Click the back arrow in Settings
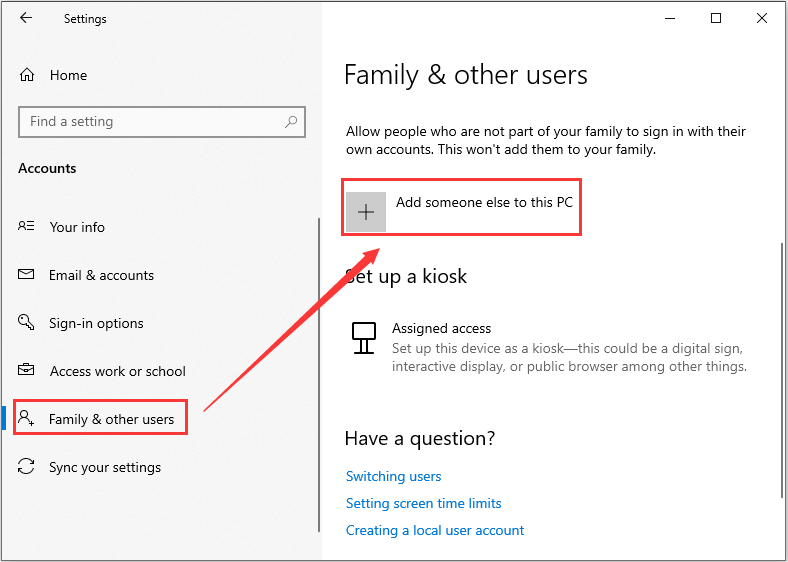The height and width of the screenshot is (562, 788). point(26,18)
